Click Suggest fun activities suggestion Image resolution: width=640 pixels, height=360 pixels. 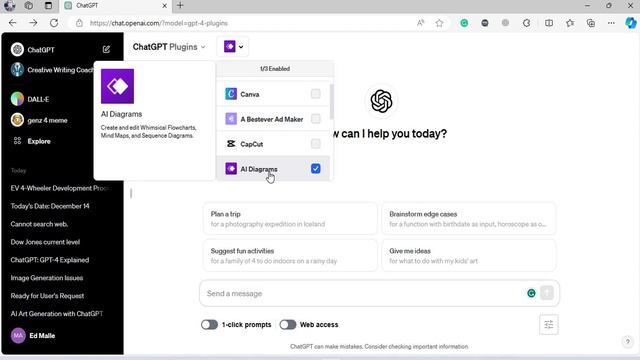(x=290, y=256)
